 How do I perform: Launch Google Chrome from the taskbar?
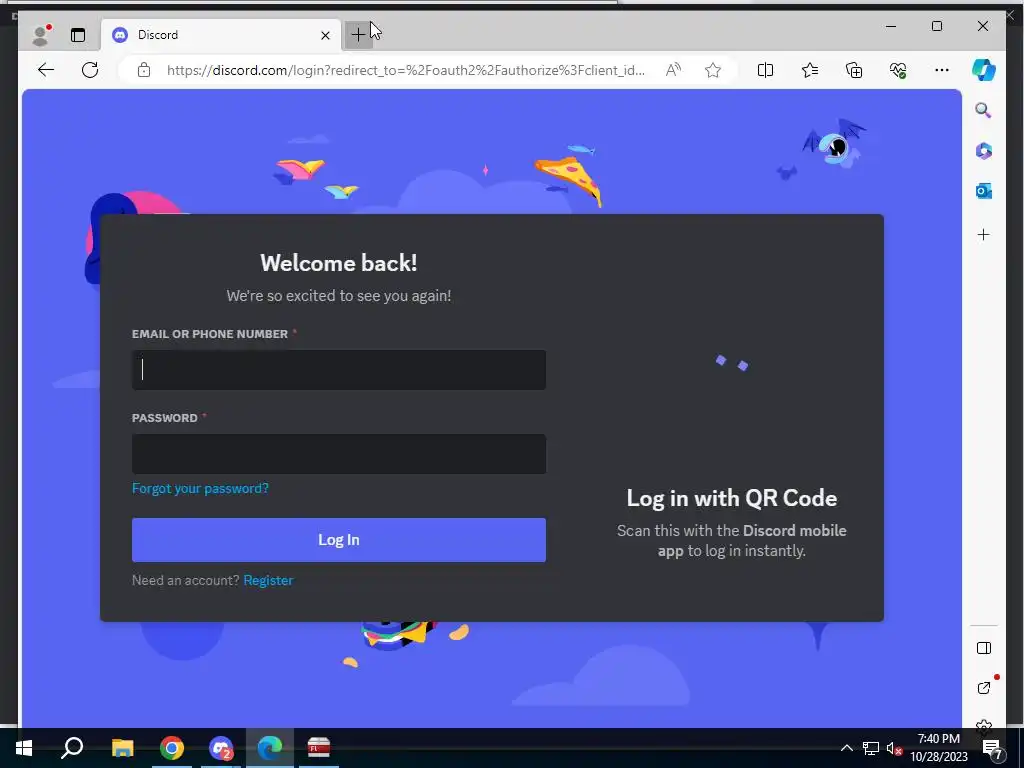pos(172,748)
